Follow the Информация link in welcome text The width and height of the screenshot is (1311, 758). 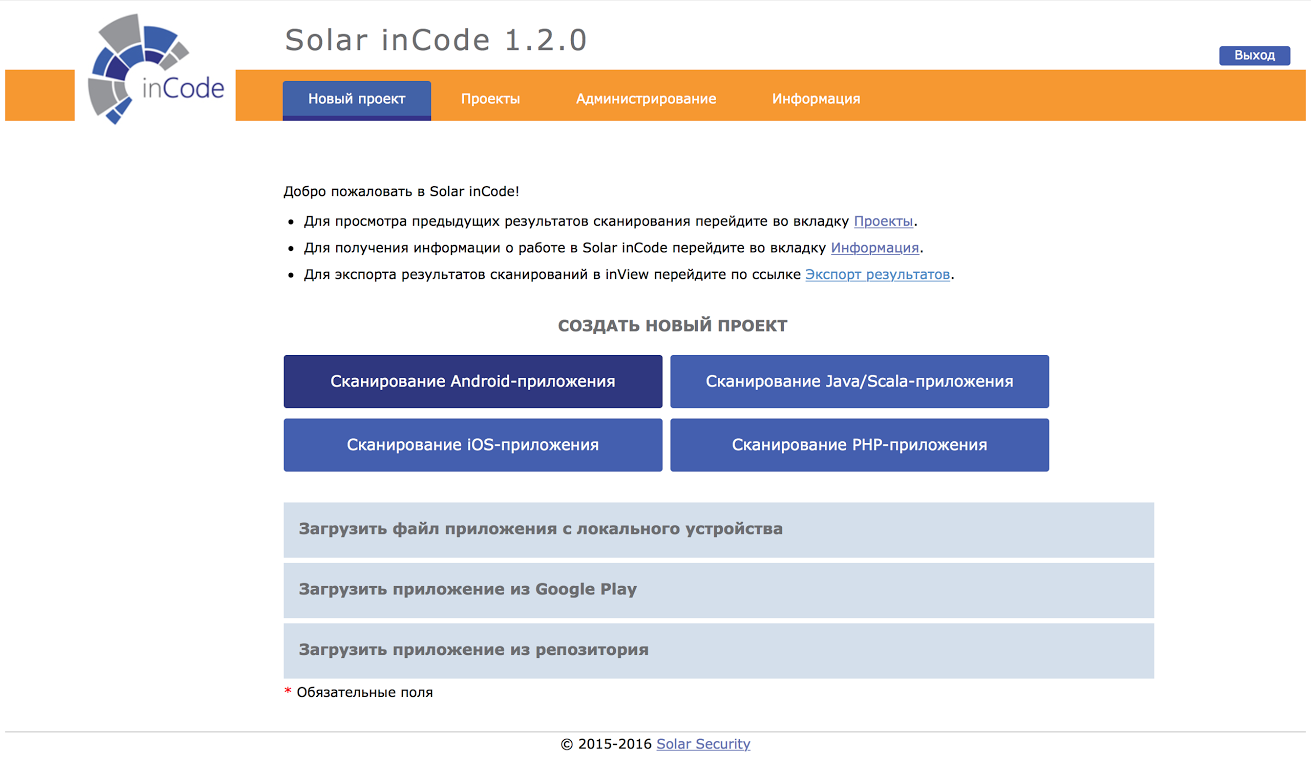pos(875,248)
